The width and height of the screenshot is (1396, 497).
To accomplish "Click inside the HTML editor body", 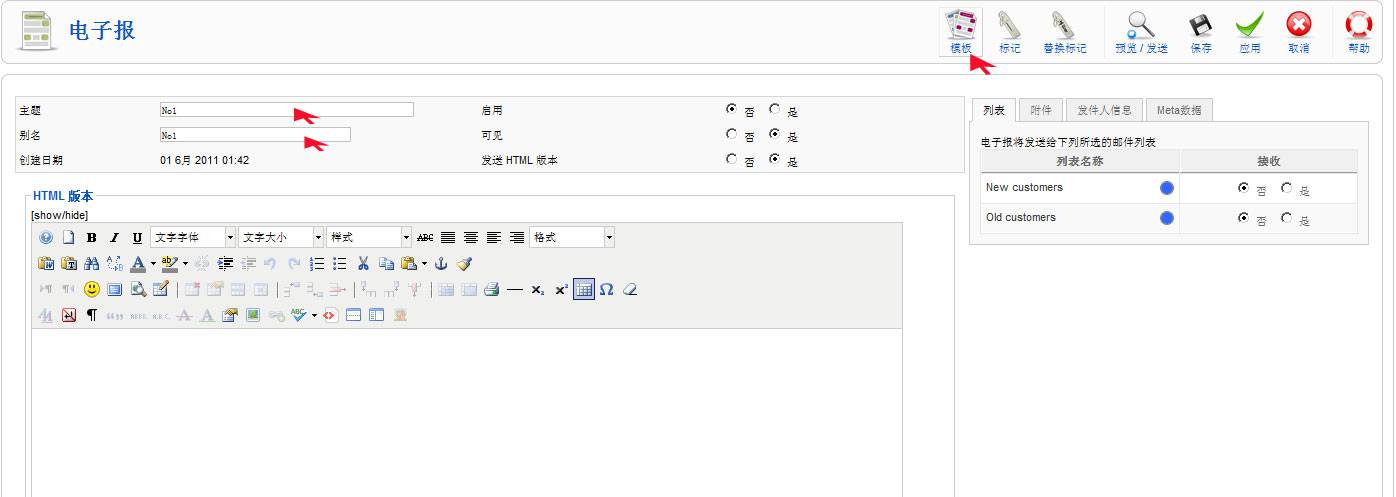I will [x=467, y=412].
